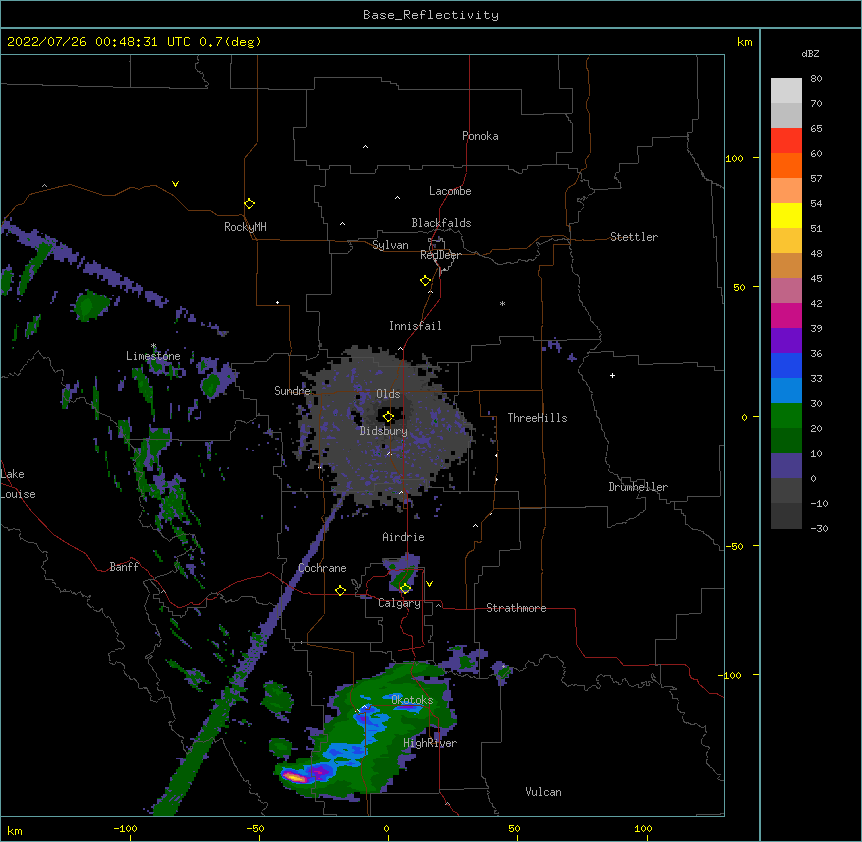Select the blue 36-33 dBZ legend swatch

(786, 365)
